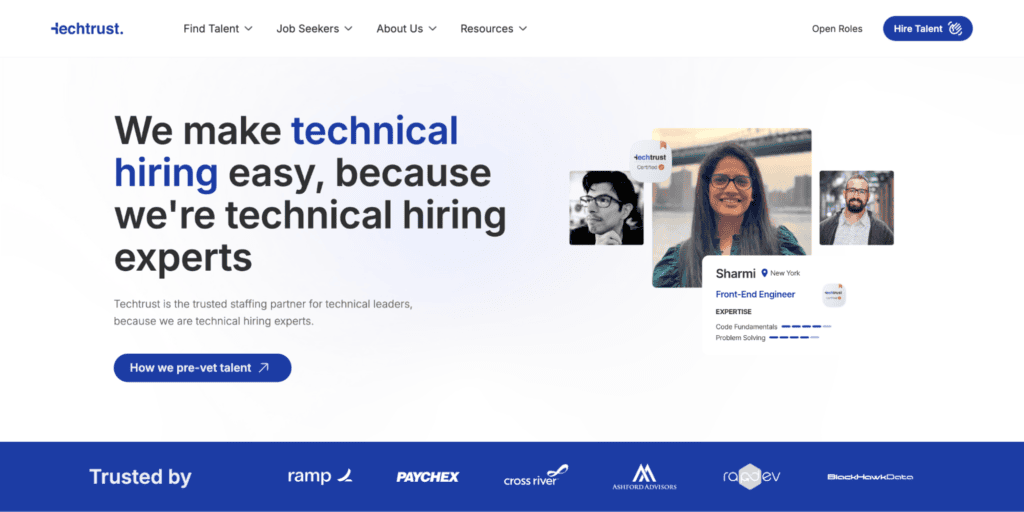Select the Sharmi central profile photo
Screen dimensions: 1024x512
point(731,196)
